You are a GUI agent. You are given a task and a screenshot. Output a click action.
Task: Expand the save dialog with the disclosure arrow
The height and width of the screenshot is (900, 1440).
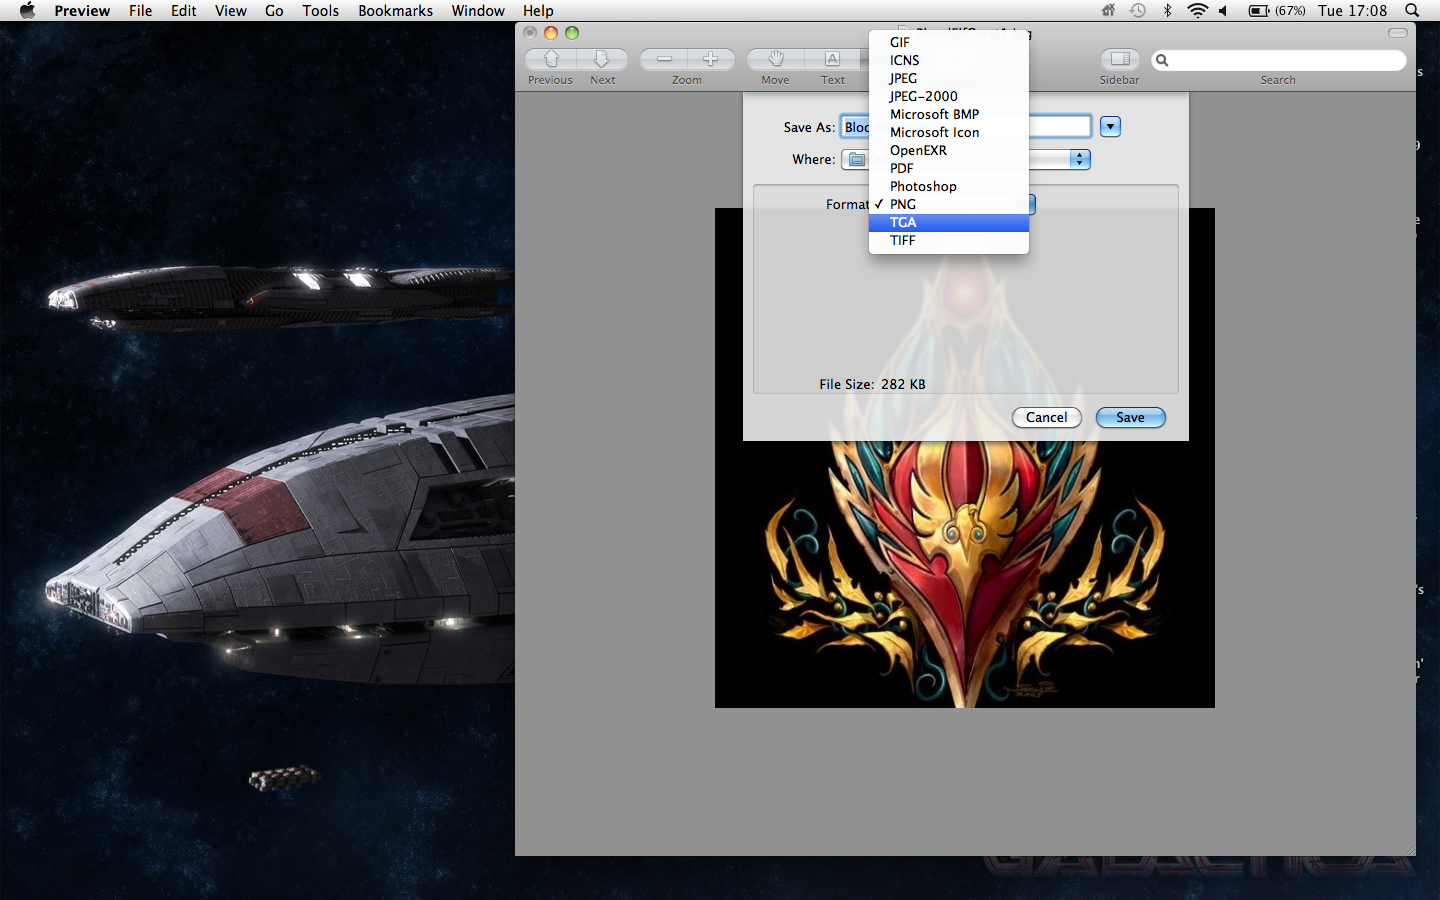click(1110, 127)
